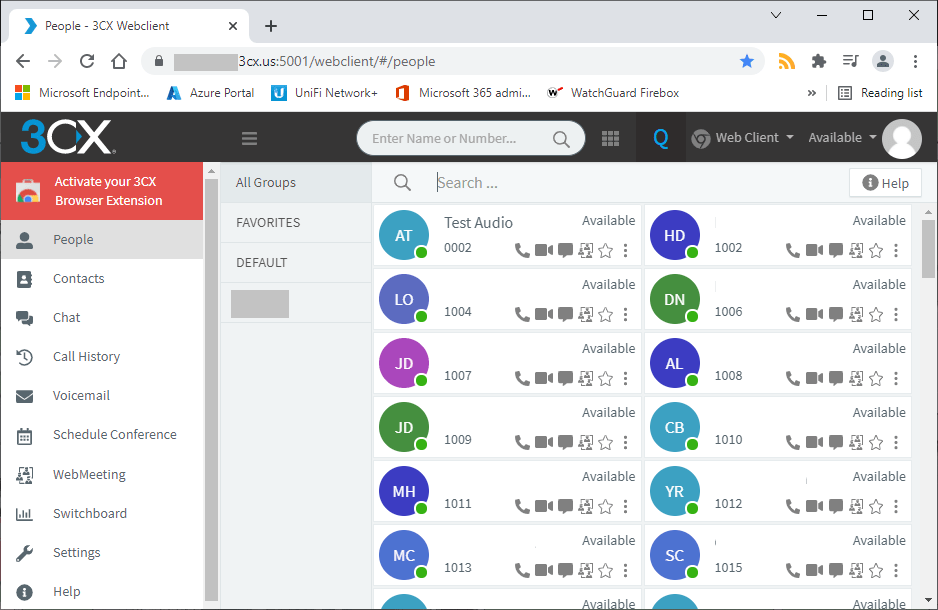Open a new browser tab
Viewport: 938px width, 610px height.
(x=271, y=26)
